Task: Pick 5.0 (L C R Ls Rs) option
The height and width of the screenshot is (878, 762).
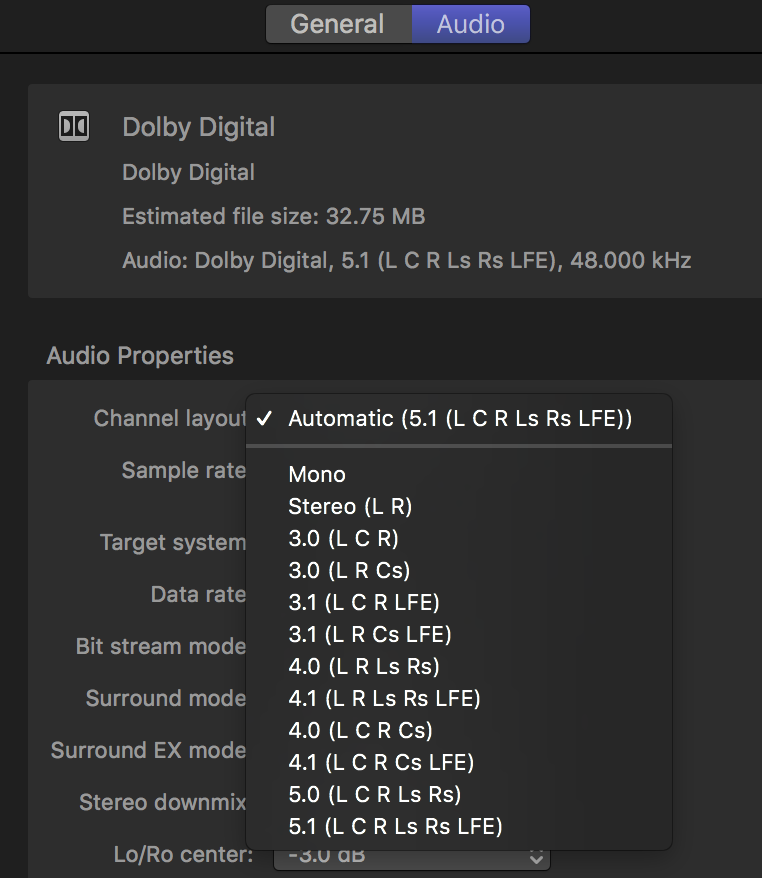Action: point(374,794)
